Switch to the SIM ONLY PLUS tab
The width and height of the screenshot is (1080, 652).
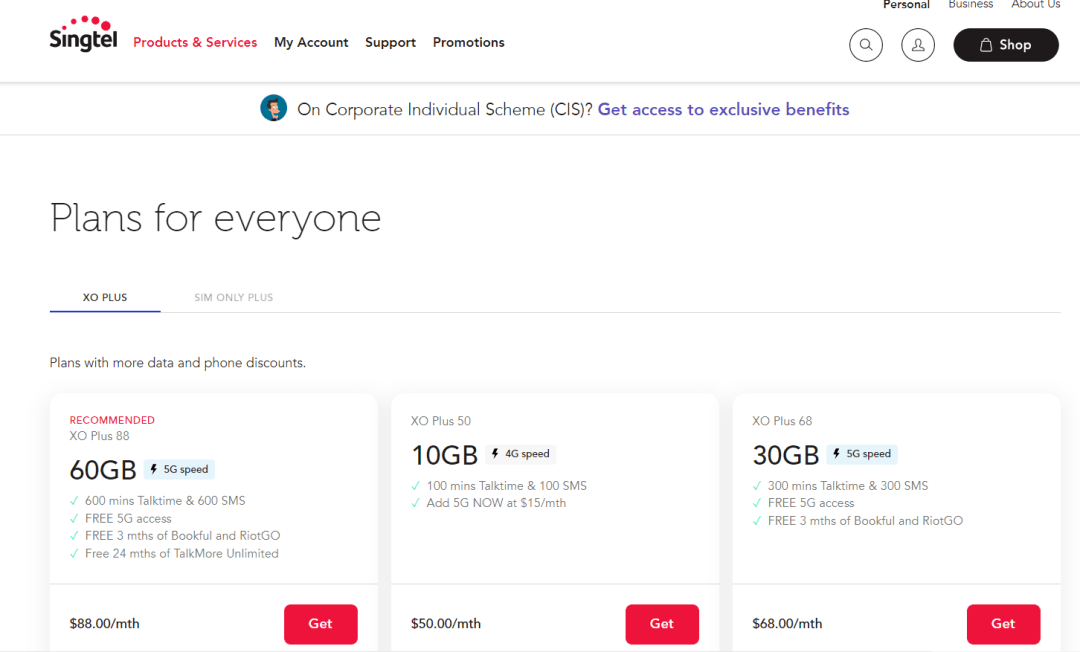tap(233, 297)
